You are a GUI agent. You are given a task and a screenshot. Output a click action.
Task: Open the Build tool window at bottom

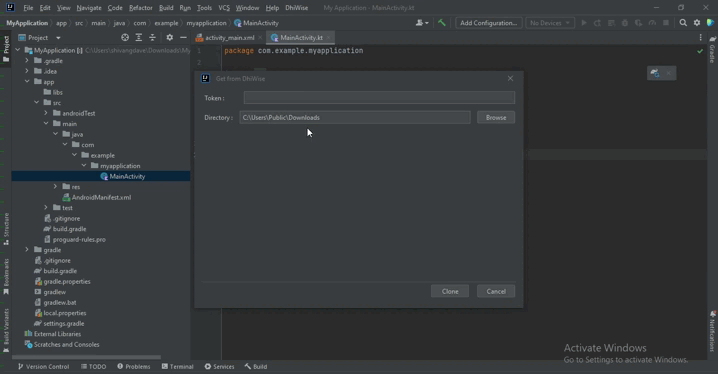256,367
